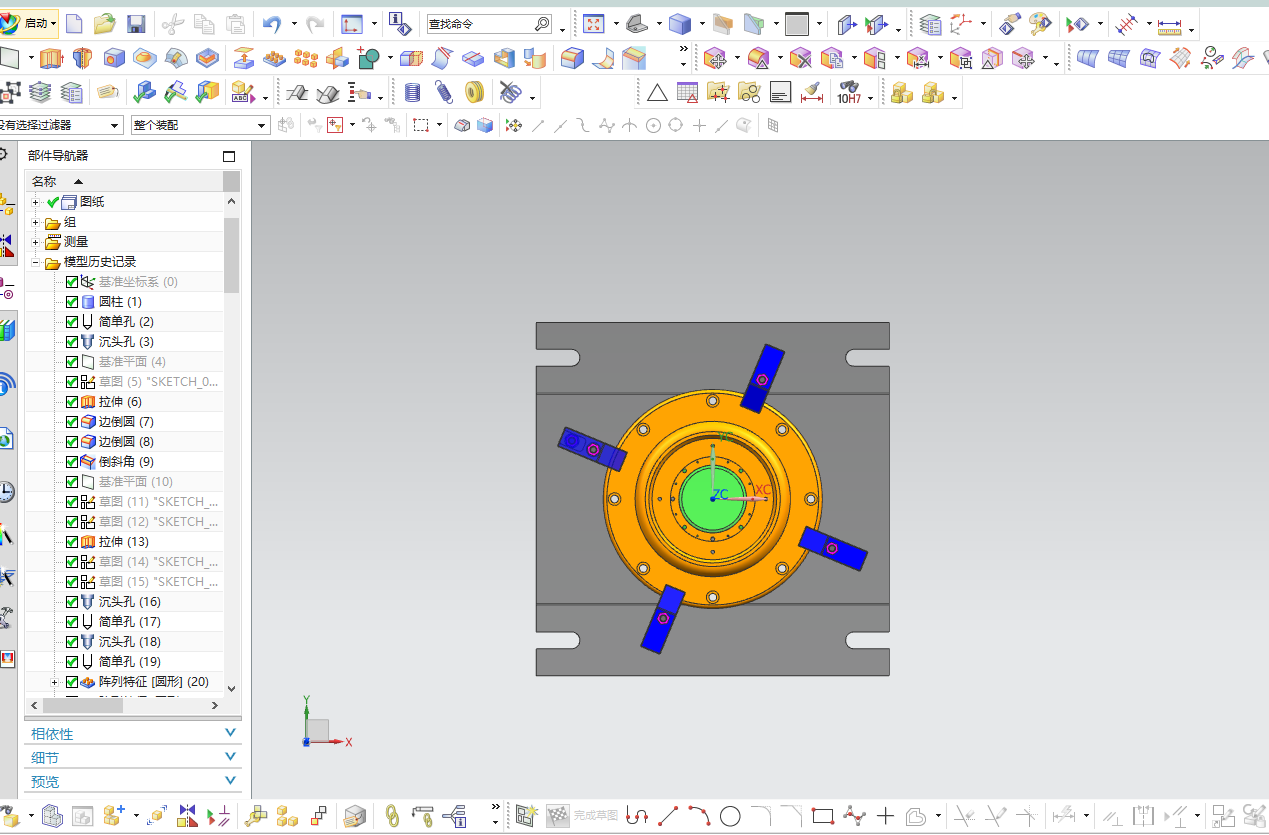1269x835 pixels.
Task: Click the triangle icon in the drafting toolbar
Action: pos(657,93)
